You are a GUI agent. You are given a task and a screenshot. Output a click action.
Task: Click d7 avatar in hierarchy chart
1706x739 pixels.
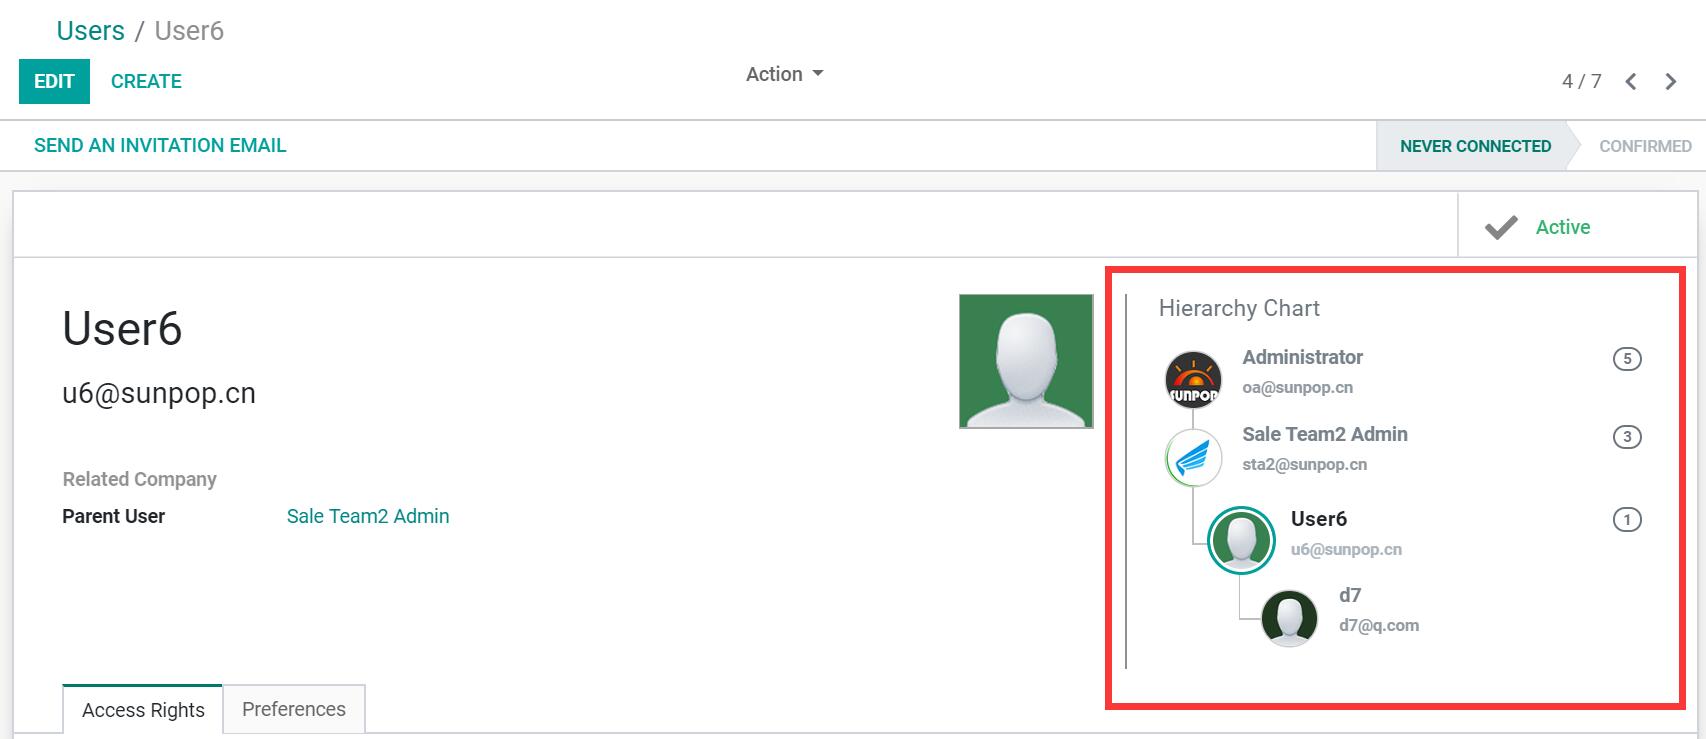coord(1289,618)
